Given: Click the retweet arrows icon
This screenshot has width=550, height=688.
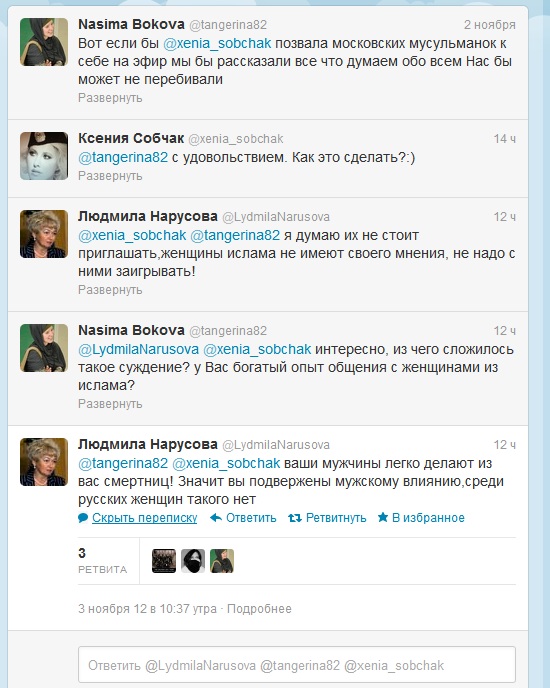Looking at the screenshot, I should coord(295,518).
